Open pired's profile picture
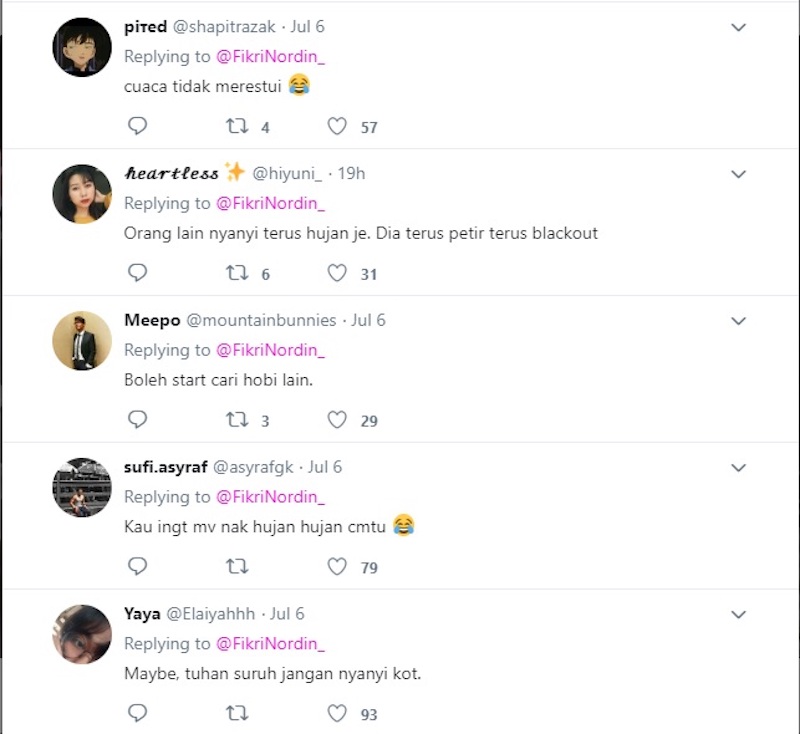800x734 pixels. 81,46
